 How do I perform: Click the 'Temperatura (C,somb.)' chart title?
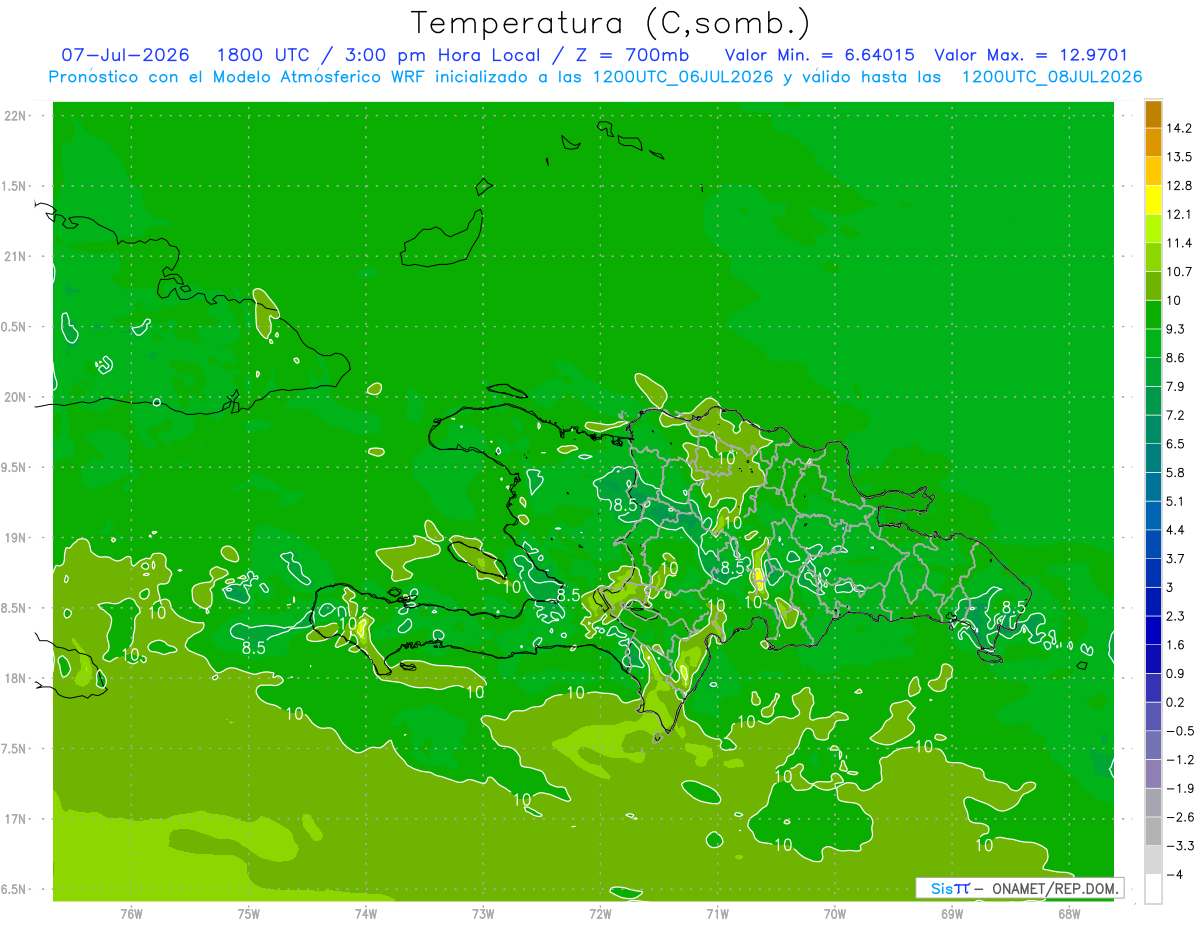coord(611,23)
